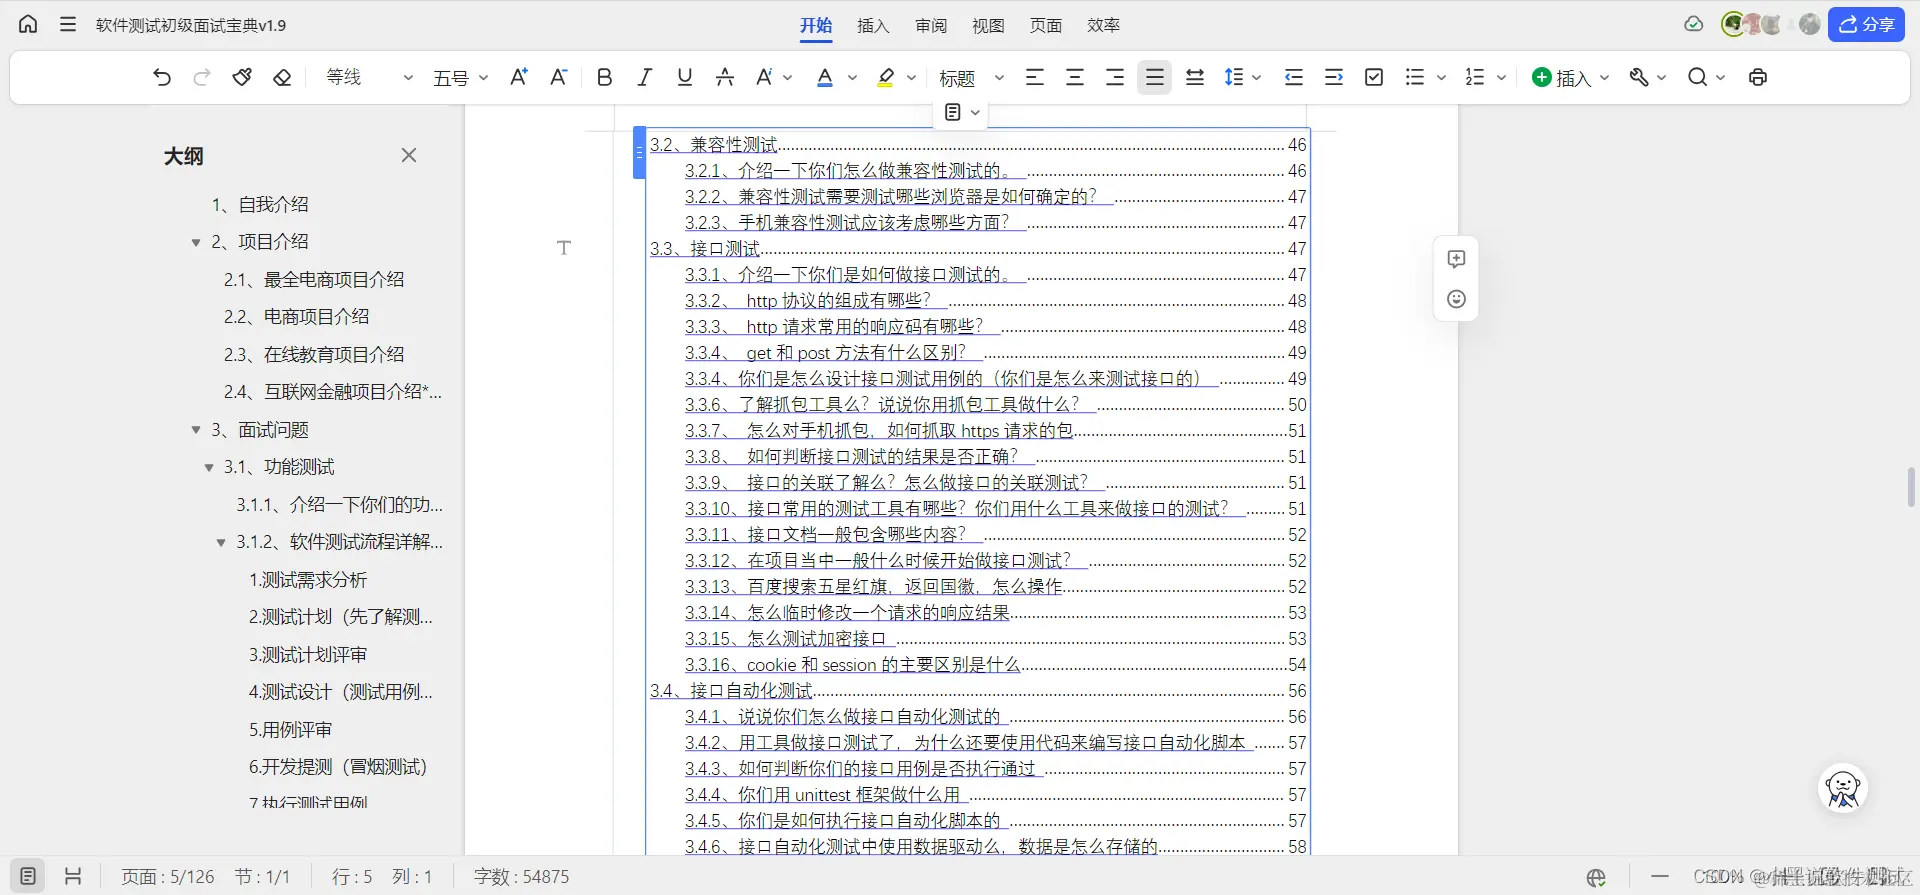Click the print icon

pyautogui.click(x=1757, y=77)
